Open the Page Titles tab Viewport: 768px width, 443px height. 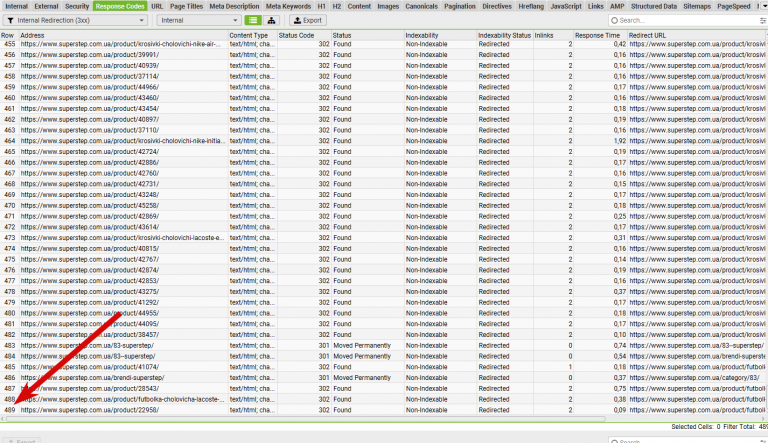tap(186, 6)
